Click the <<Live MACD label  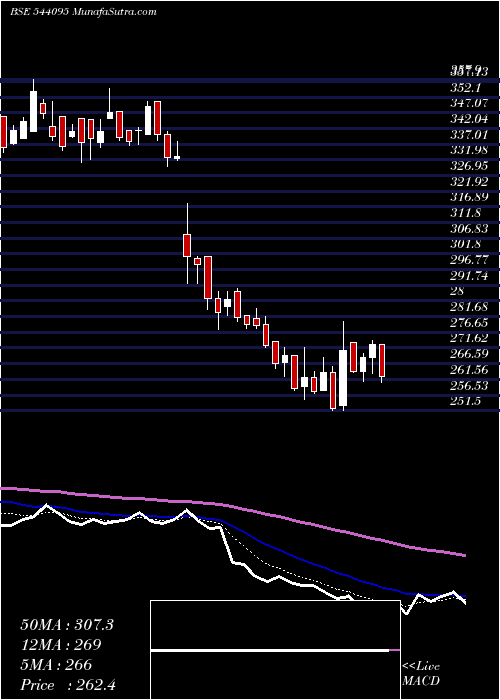[x=421, y=673]
